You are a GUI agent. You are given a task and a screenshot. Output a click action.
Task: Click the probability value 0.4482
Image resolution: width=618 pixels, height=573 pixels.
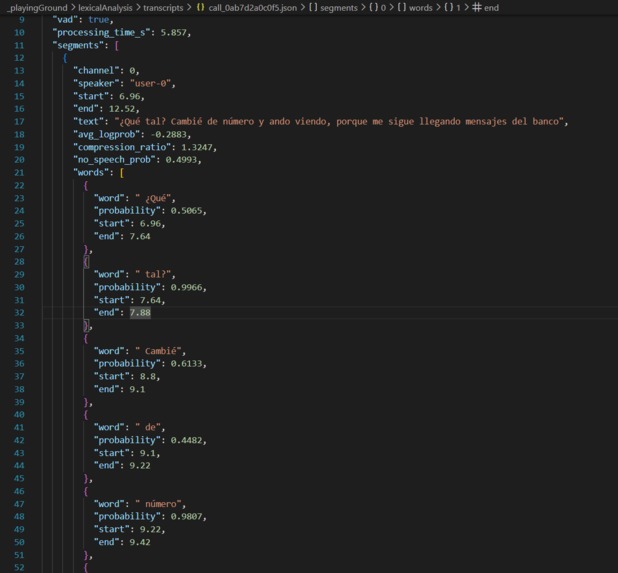click(x=186, y=440)
